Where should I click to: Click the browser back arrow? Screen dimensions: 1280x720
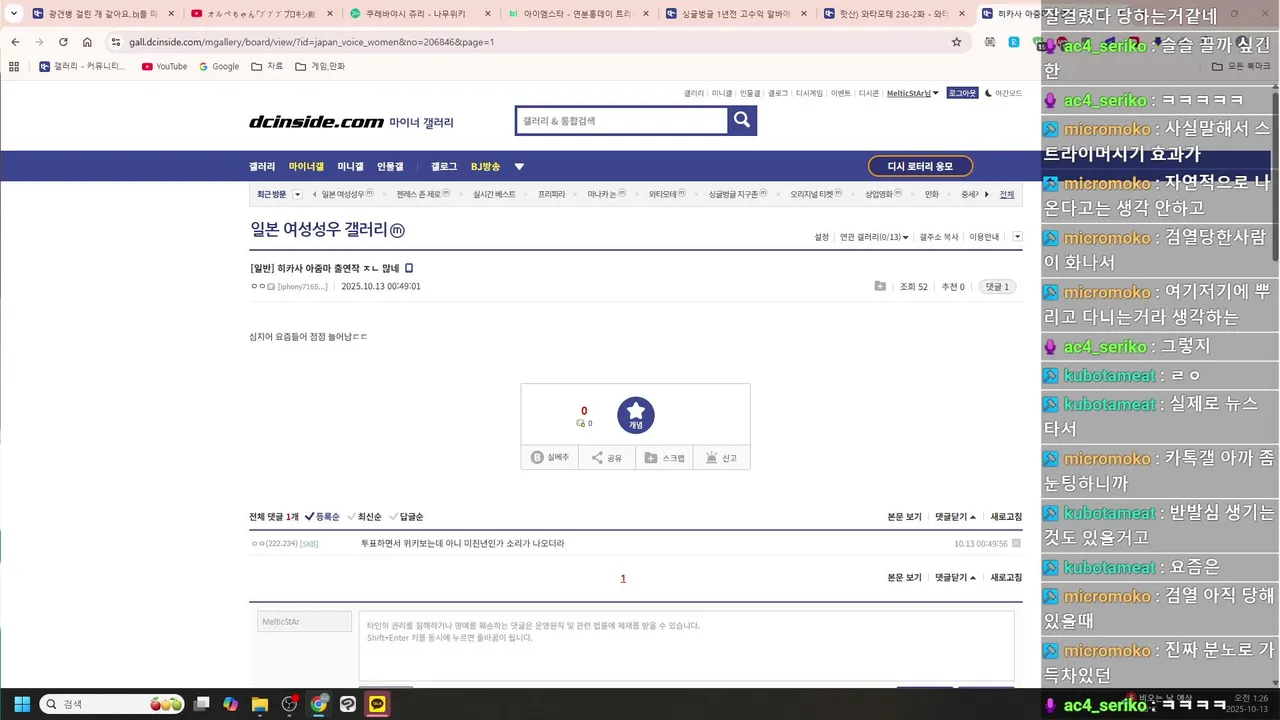[15, 42]
